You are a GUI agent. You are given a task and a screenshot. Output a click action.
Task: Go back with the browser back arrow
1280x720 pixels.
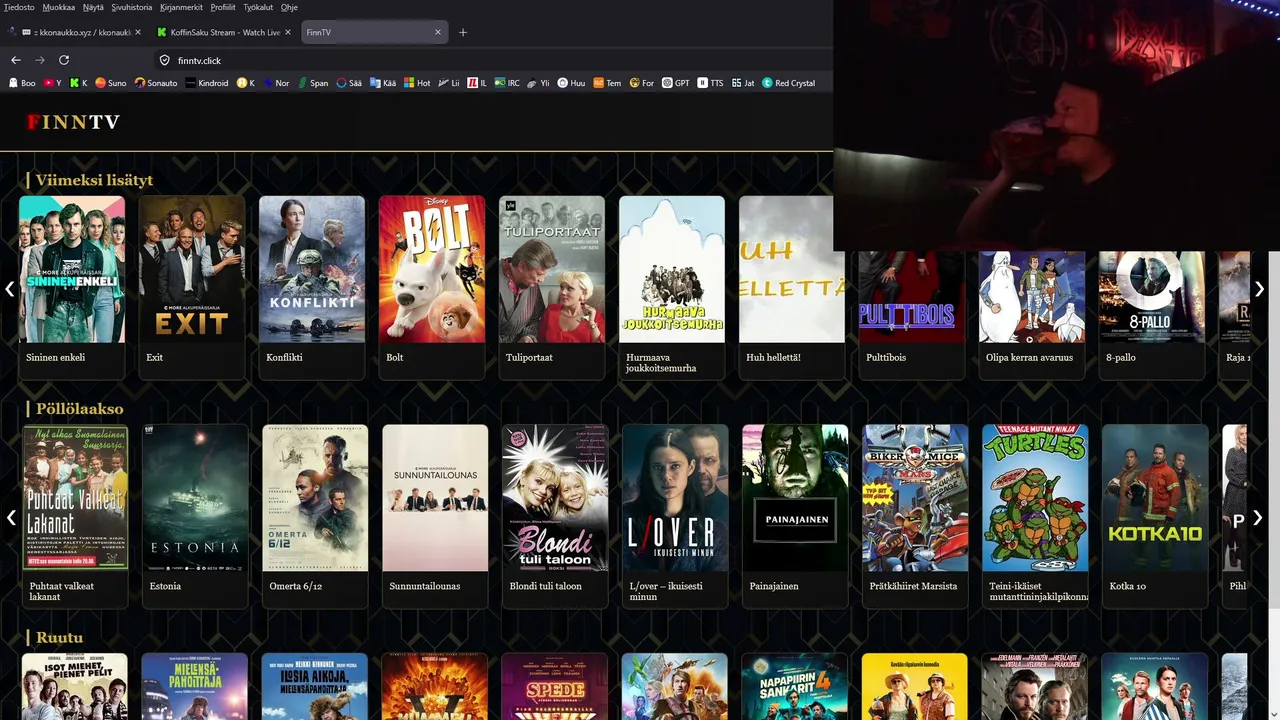[x=16, y=60]
